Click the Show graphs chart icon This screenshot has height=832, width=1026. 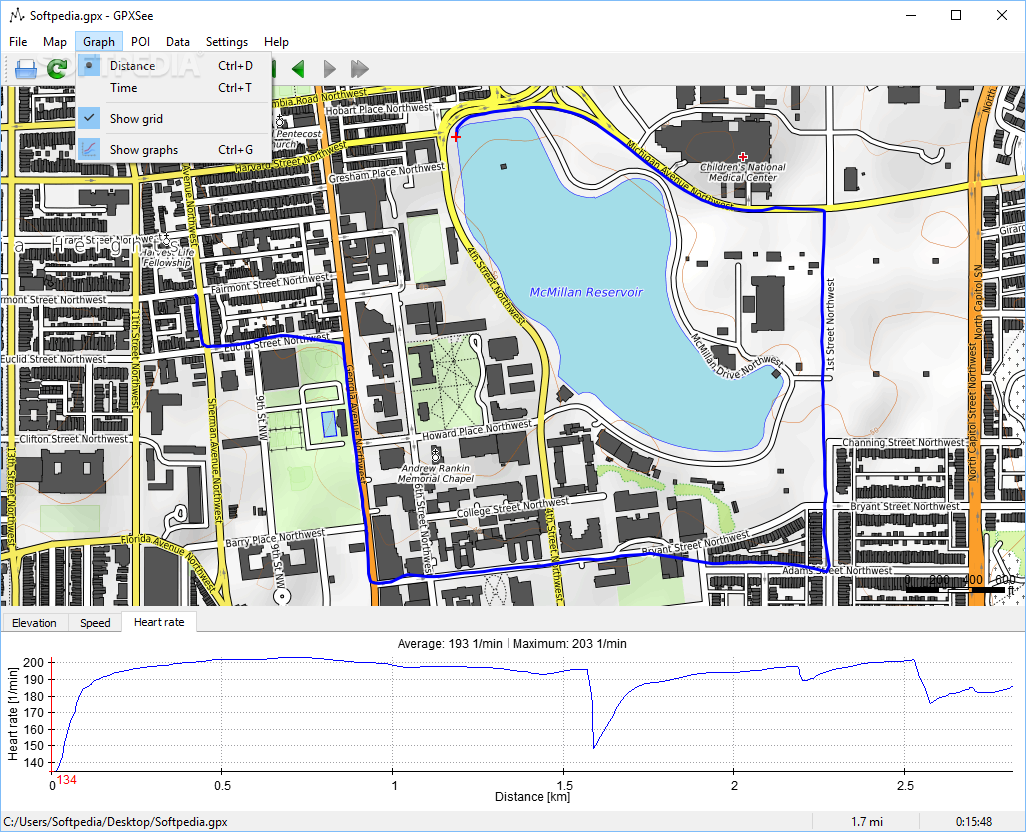[x=89, y=149]
